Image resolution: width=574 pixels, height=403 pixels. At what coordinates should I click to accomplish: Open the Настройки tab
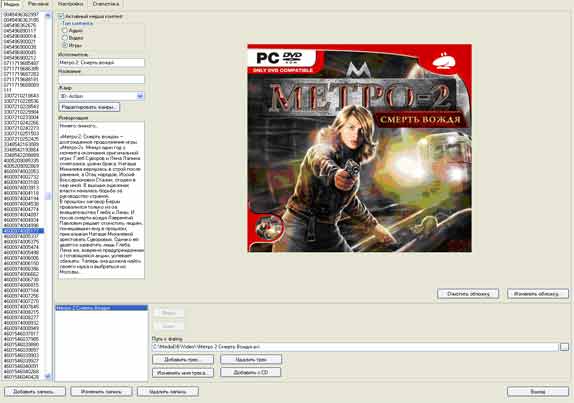(70, 4)
